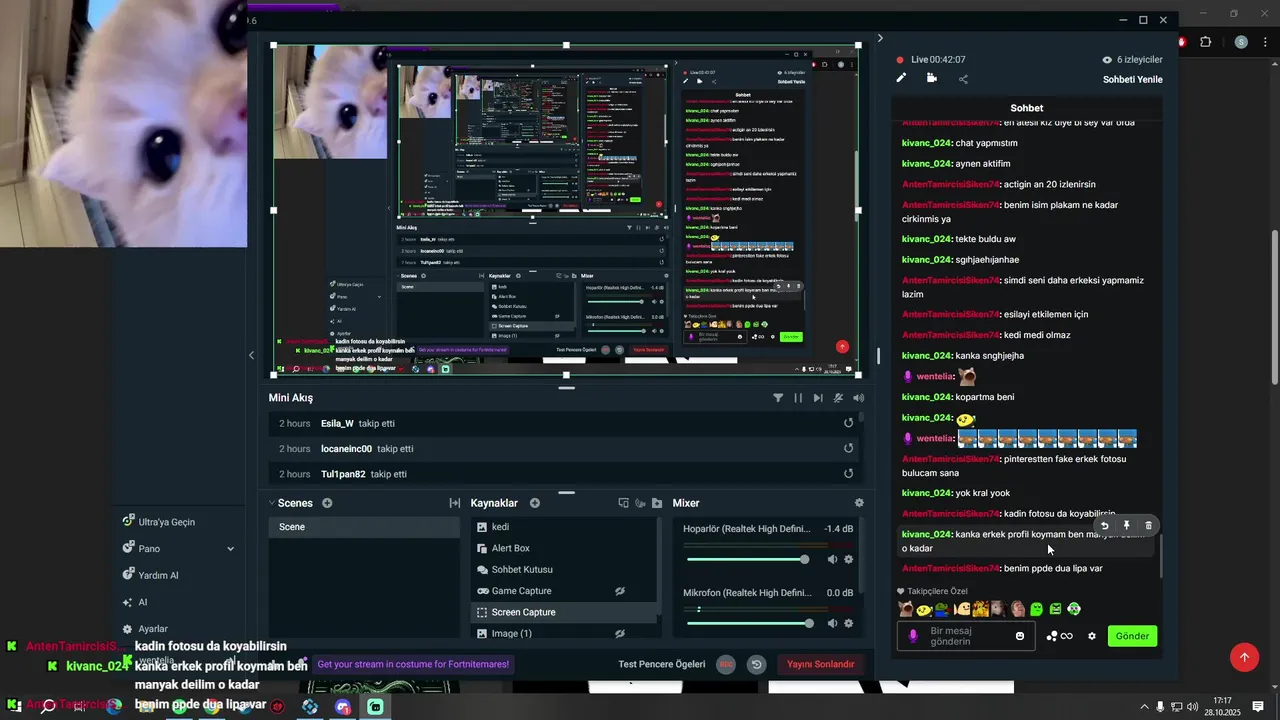Edit stream info with pencil icon
Viewport: 1280px width, 720px height.
pos(901,78)
